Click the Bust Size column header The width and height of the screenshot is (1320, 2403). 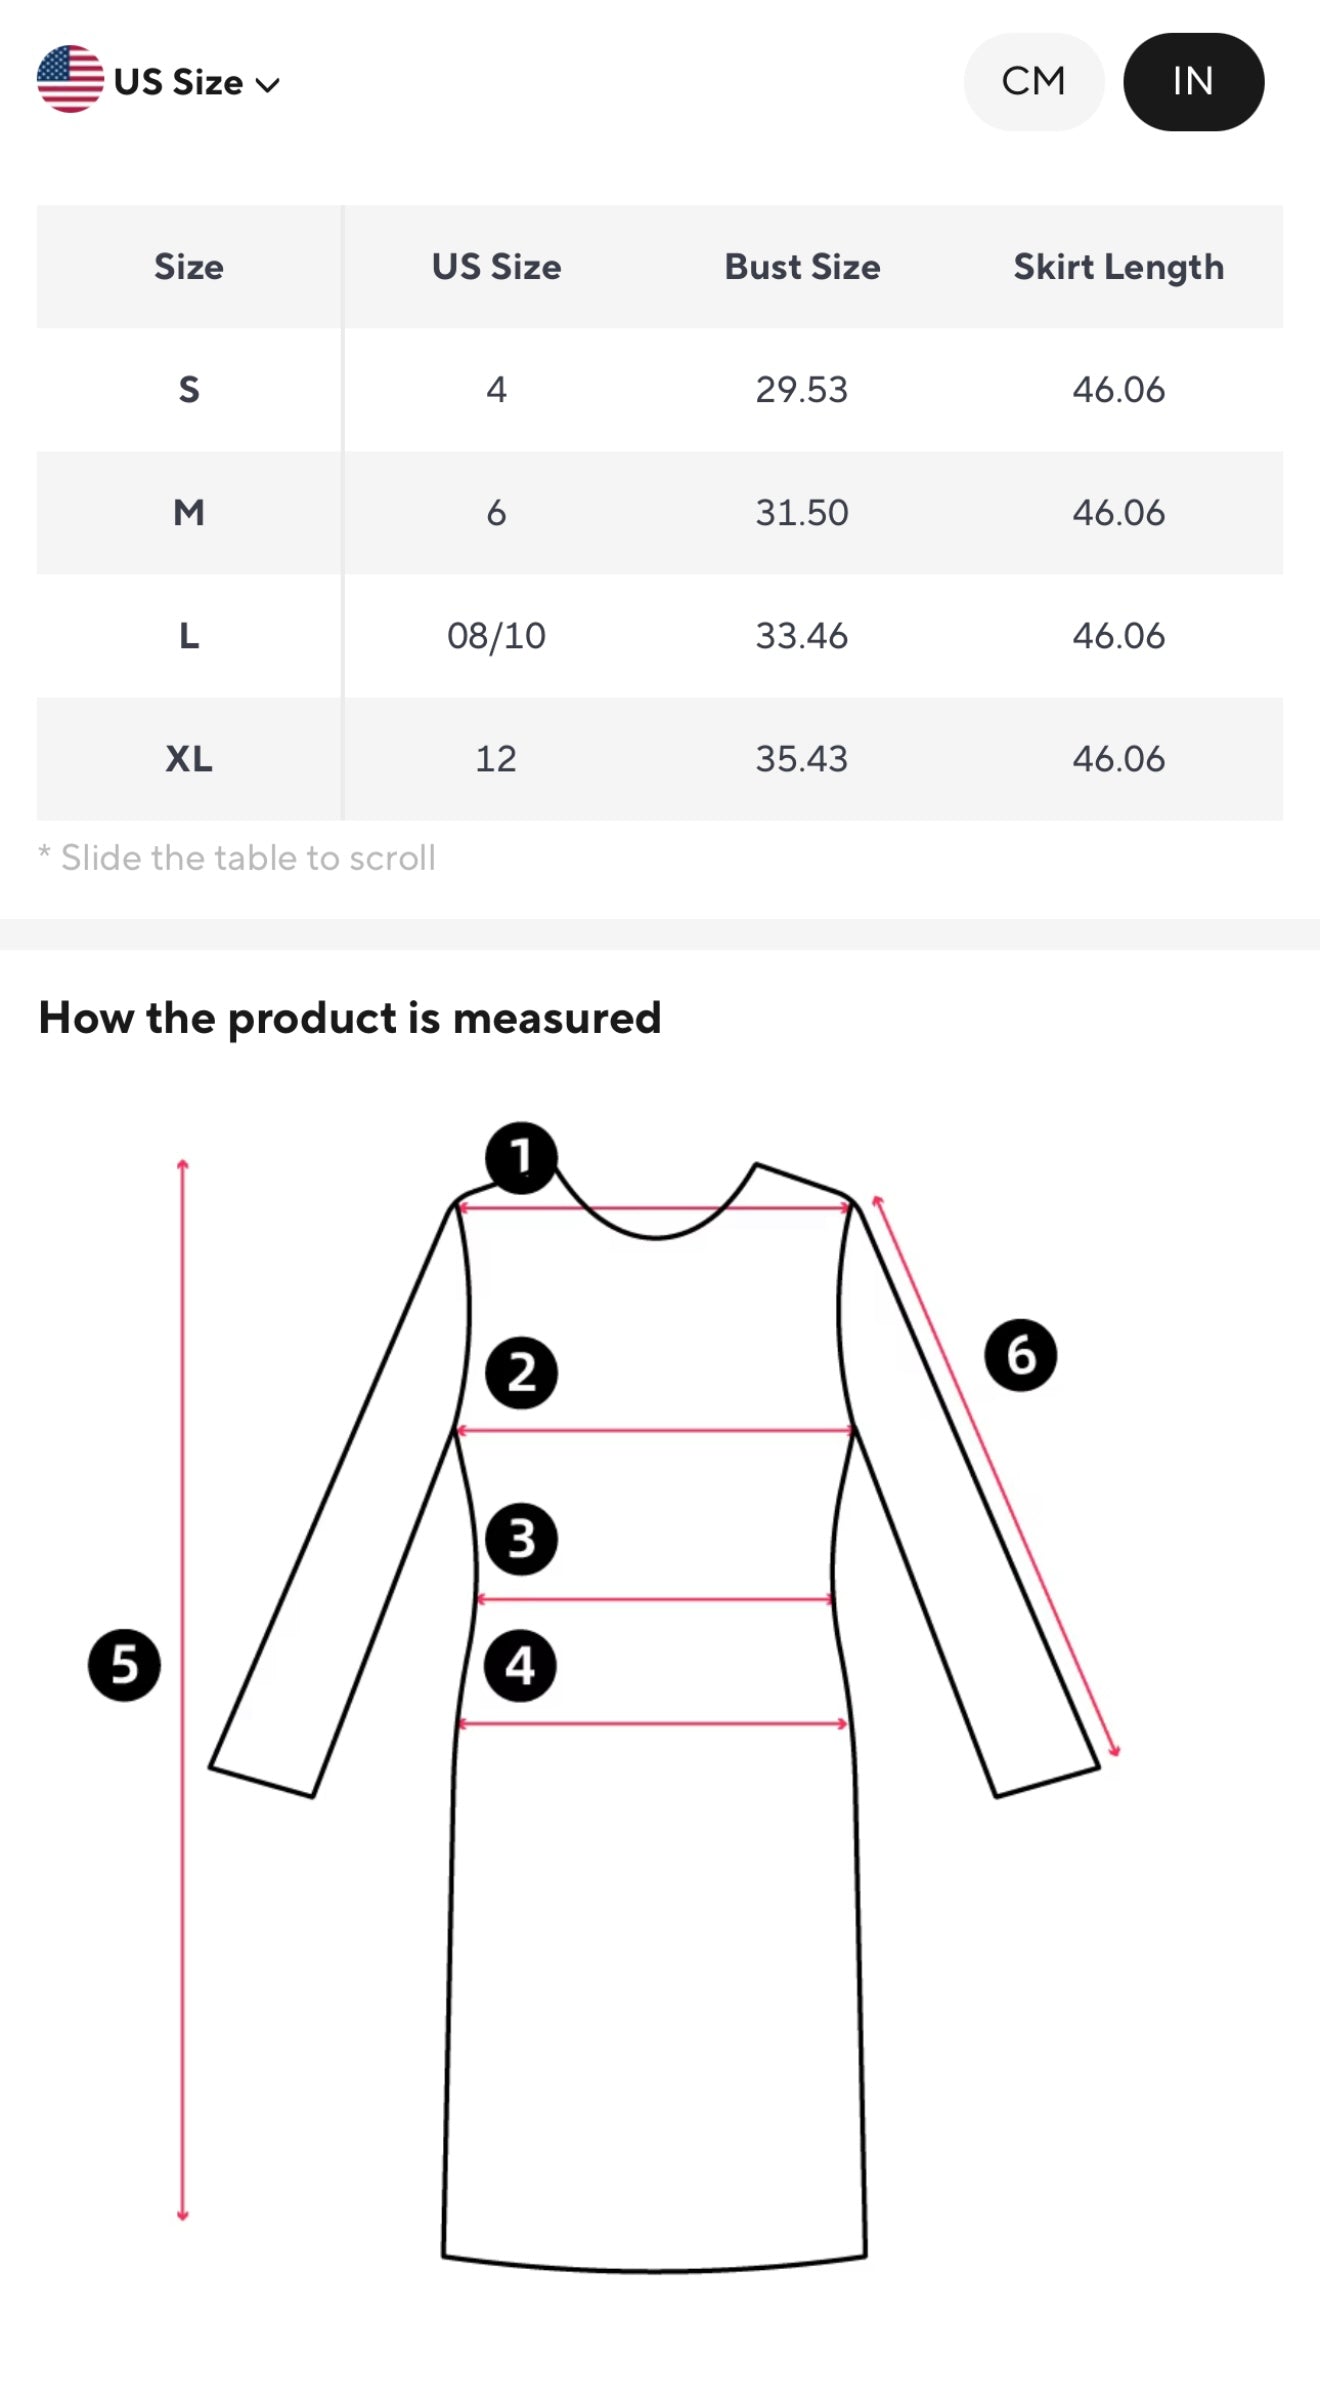(x=802, y=267)
